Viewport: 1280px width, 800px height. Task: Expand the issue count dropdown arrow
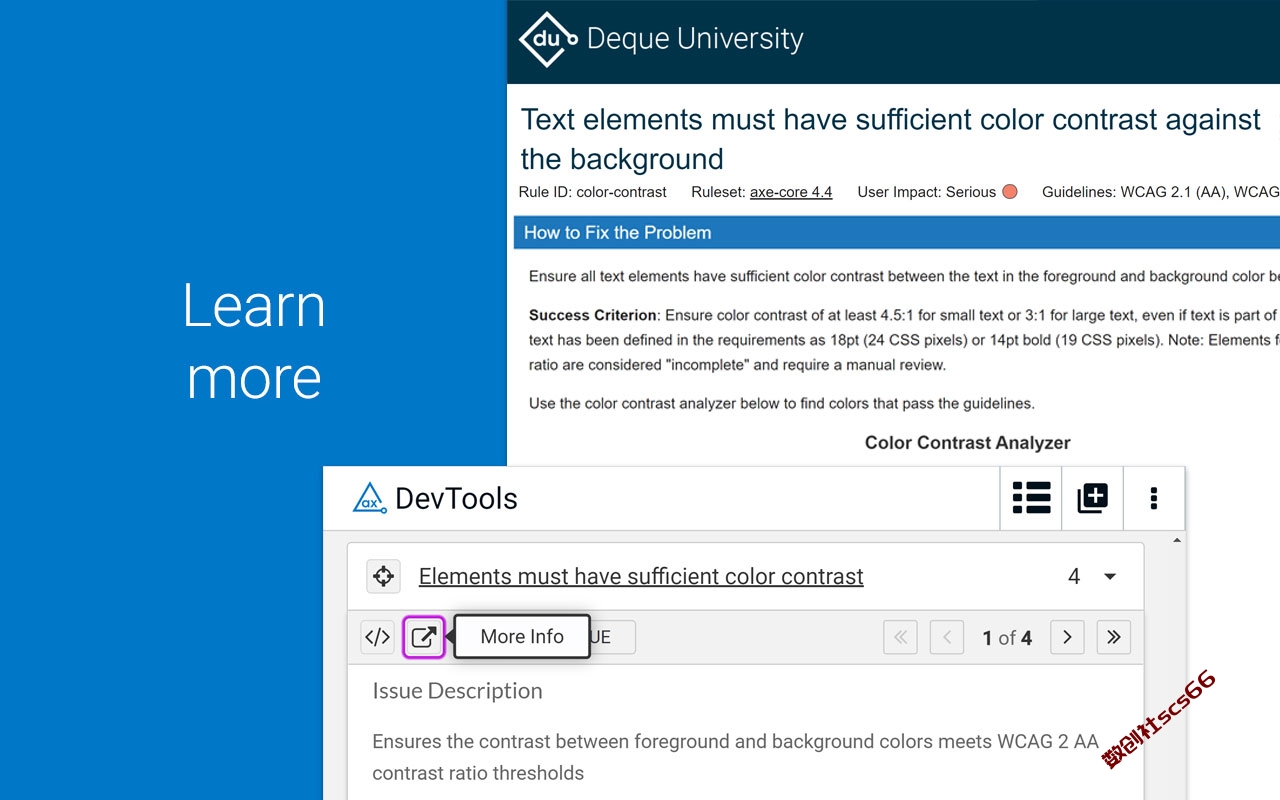1109,577
